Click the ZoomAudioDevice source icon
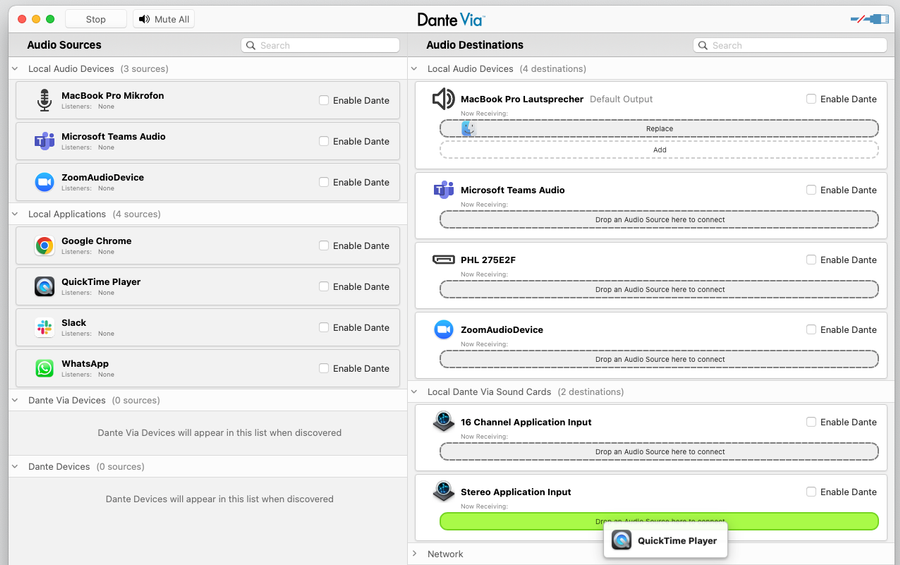The height and width of the screenshot is (565, 900). pos(44,182)
